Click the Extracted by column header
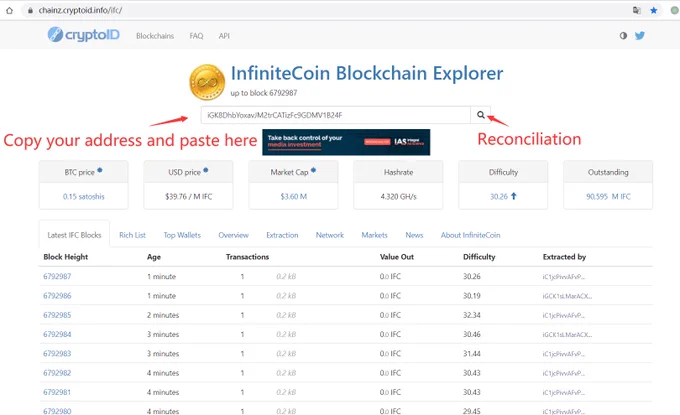Screen dimensions: 680x415 [564, 257]
